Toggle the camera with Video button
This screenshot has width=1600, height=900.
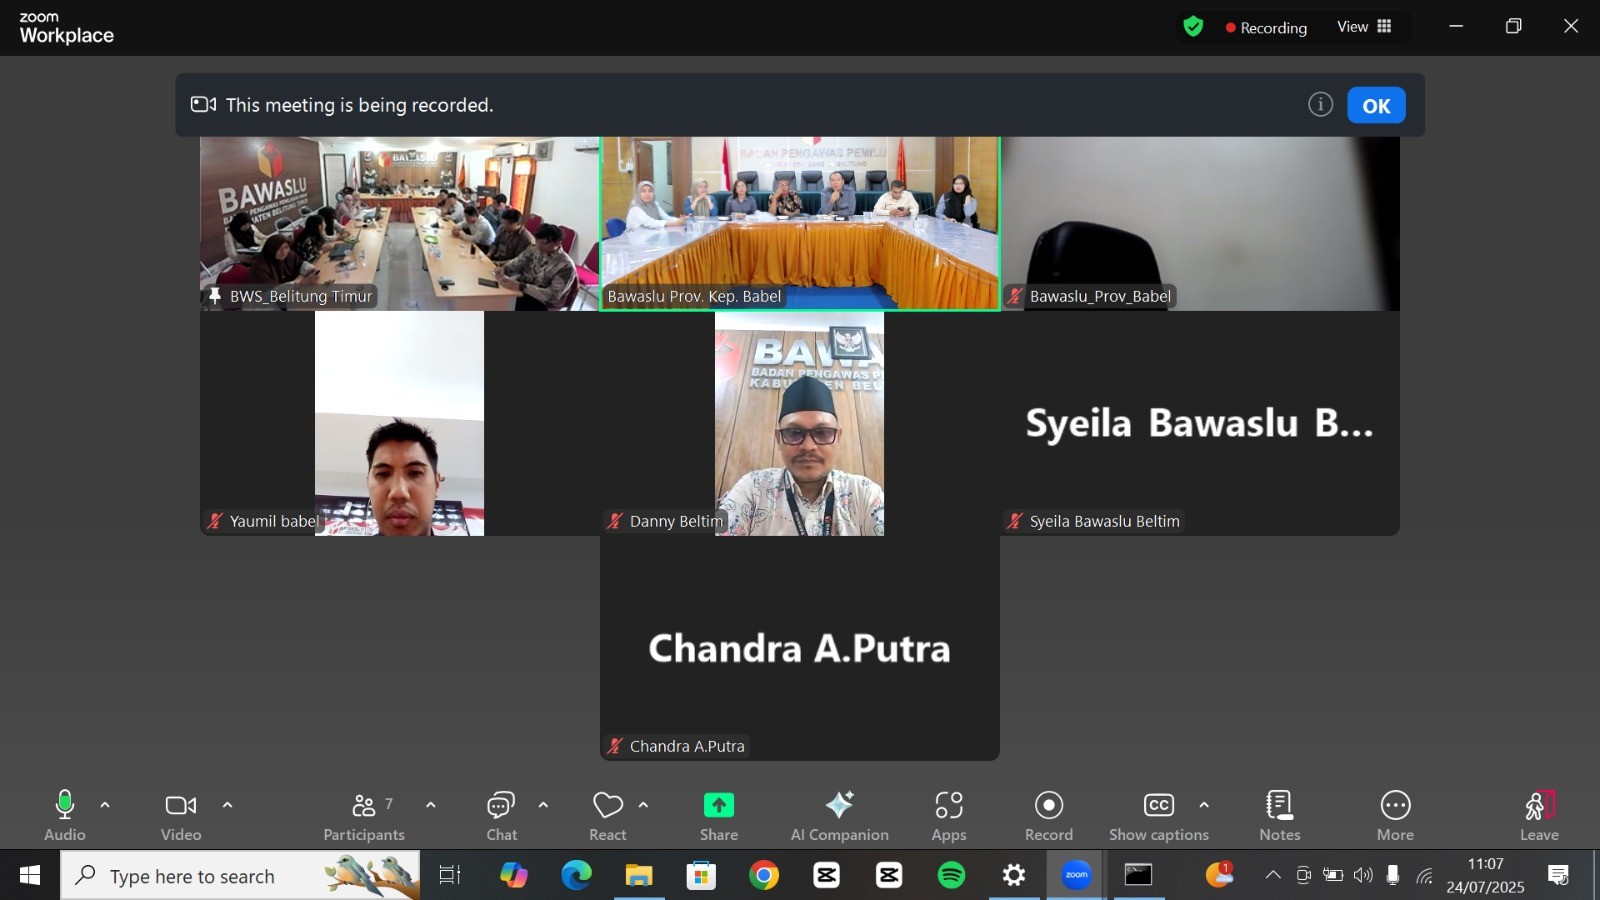(x=181, y=815)
